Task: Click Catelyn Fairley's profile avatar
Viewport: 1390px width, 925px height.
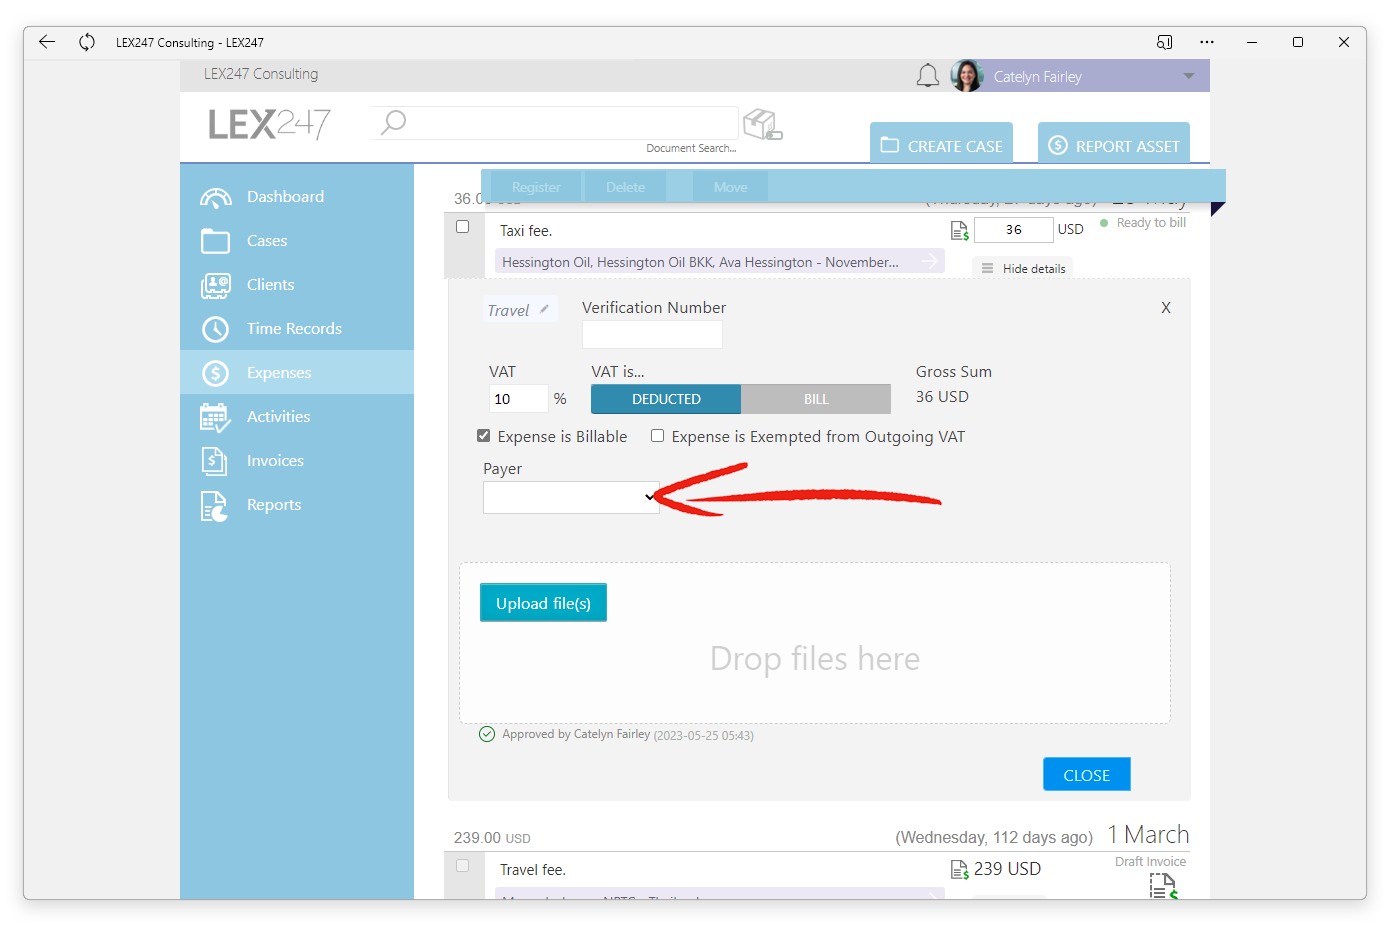Action: (x=967, y=76)
